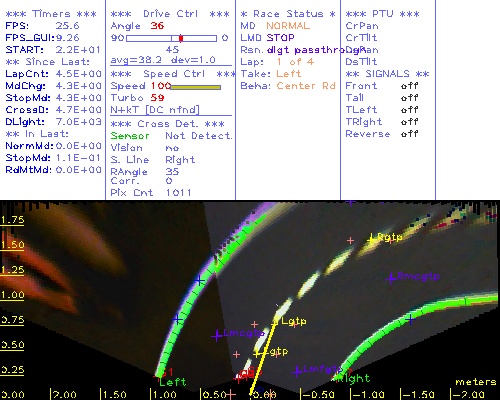Click the NORMAL mode value
Viewport: 500px width, 400px height.
[x=288, y=26]
